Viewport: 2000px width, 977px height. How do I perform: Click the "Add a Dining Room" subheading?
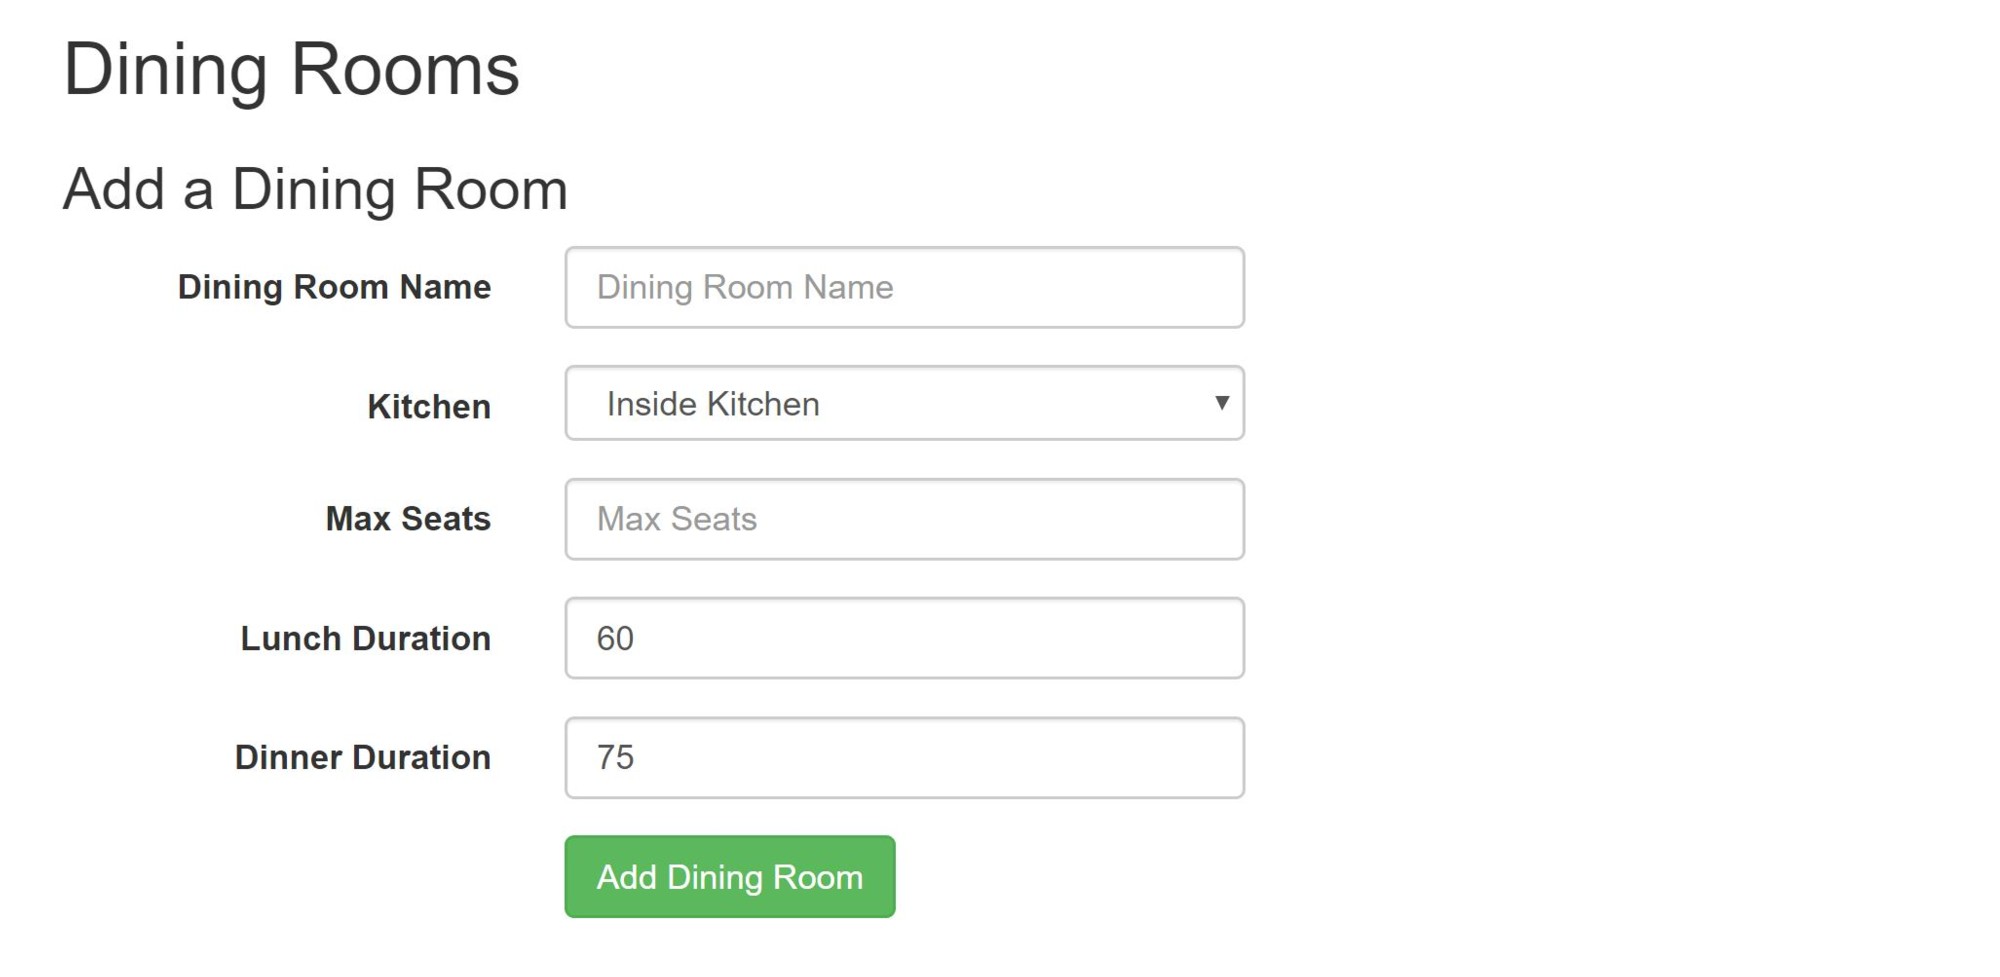315,189
